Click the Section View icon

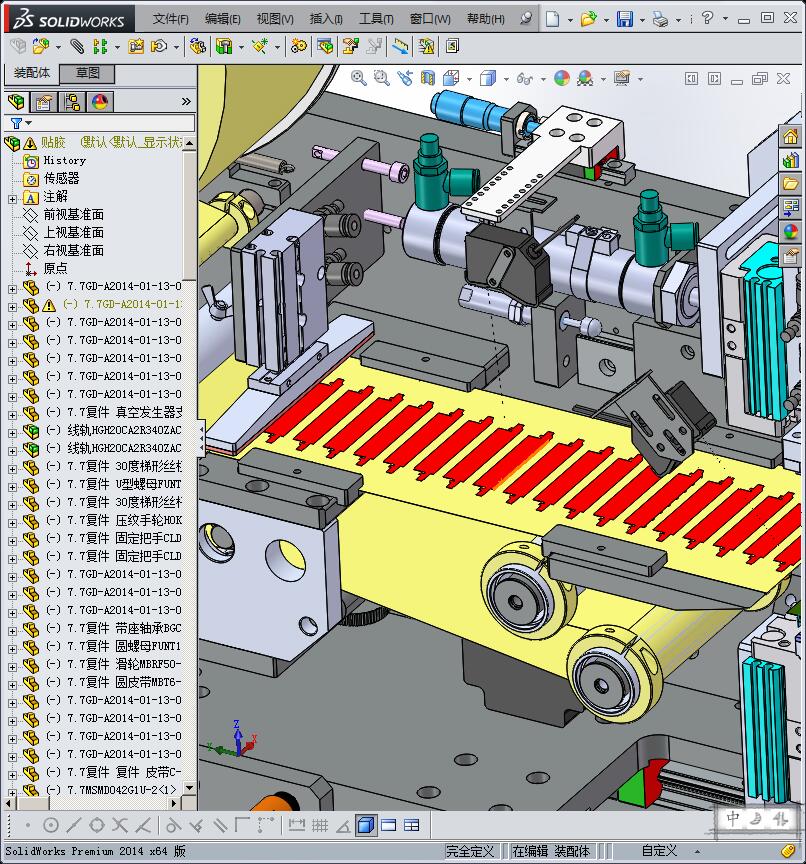(428, 78)
